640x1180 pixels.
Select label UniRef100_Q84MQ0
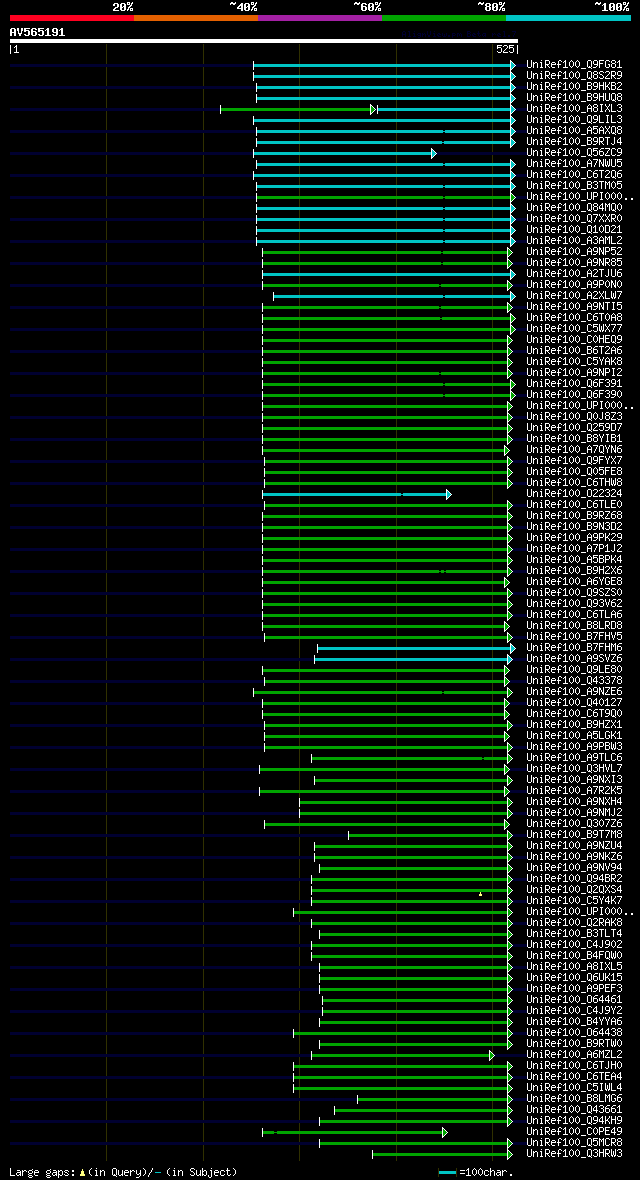pos(574,208)
